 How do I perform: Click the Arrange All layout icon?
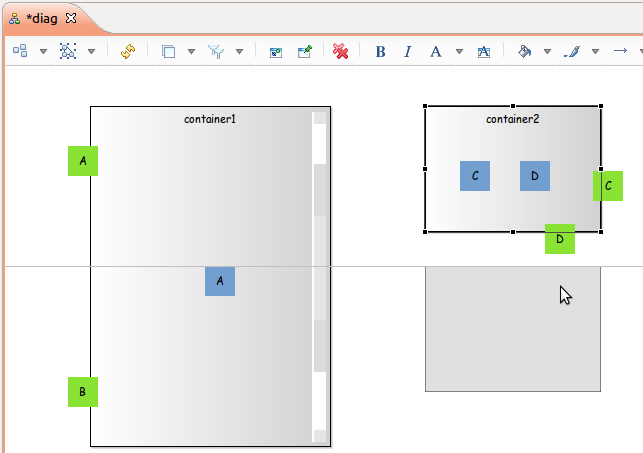point(20,51)
